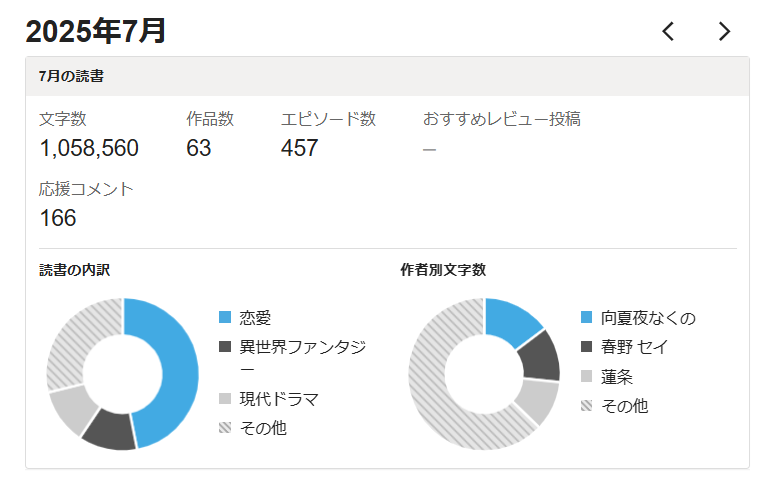Click the 2025年7月 month heading
774x483 pixels.
[x=96, y=31]
